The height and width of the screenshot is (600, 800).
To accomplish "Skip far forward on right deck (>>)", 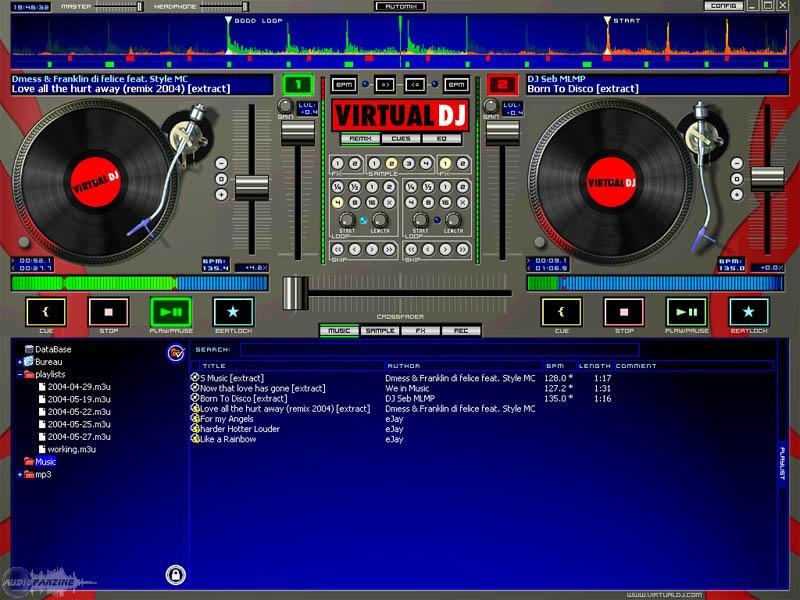I will click(x=463, y=249).
